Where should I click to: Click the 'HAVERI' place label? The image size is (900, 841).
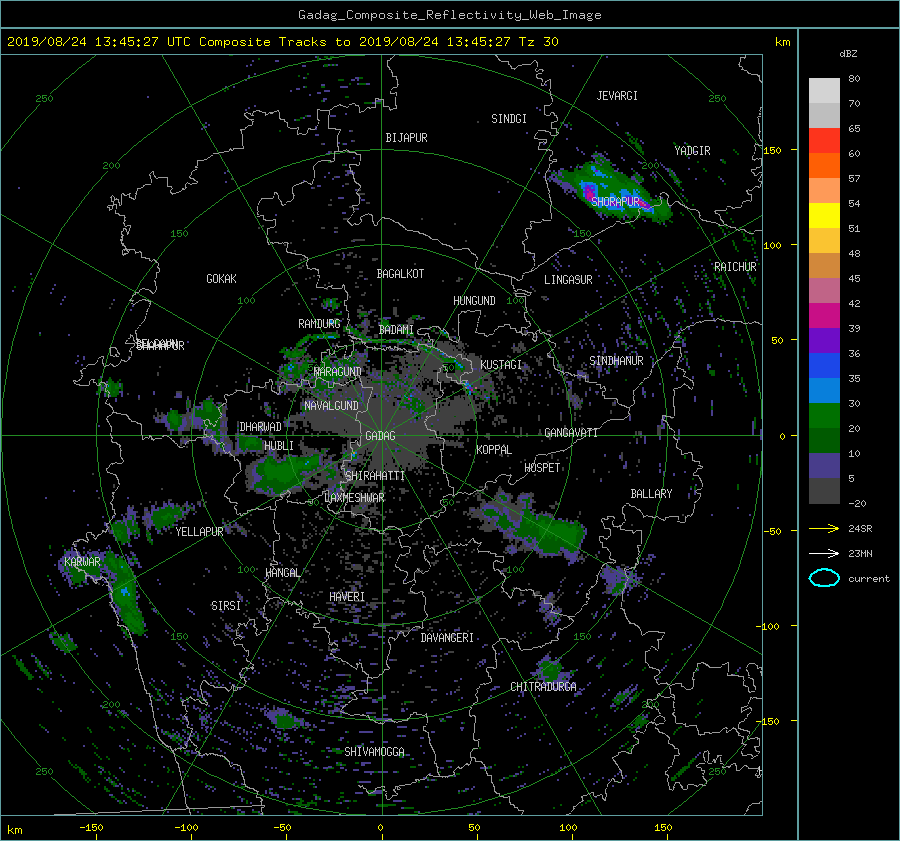click(x=347, y=597)
